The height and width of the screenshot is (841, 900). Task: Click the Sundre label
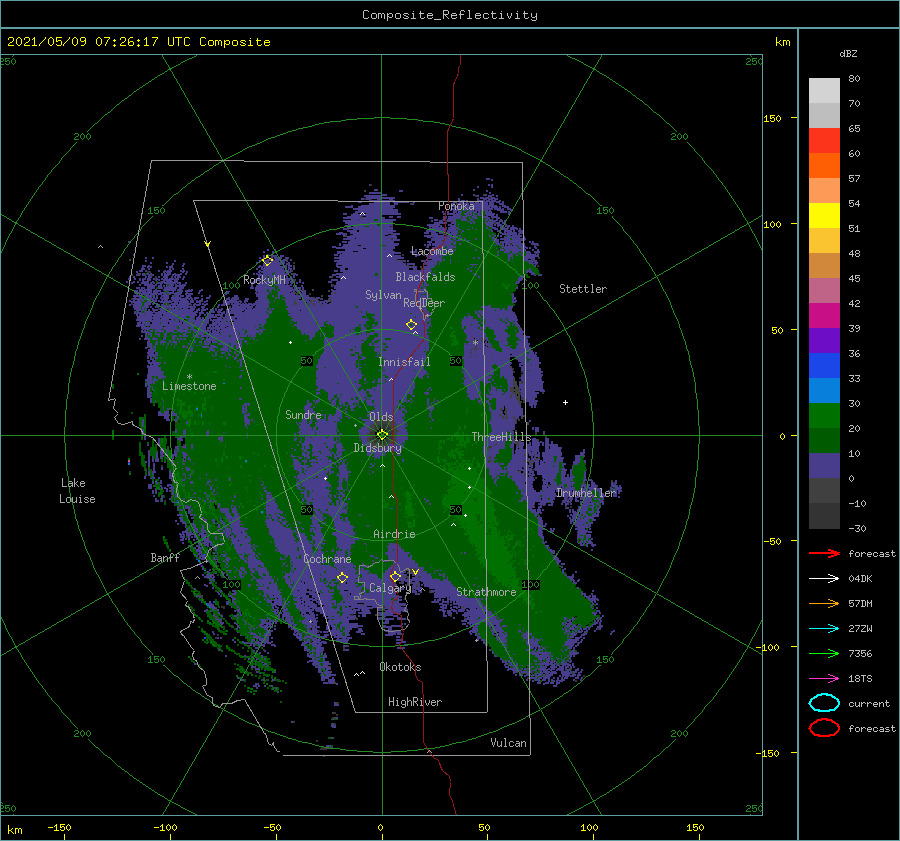(x=303, y=414)
